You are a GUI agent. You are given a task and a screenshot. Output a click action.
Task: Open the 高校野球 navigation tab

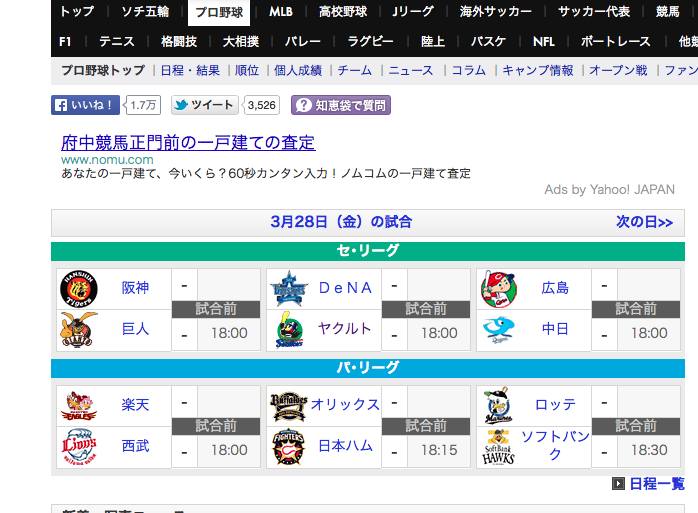[343, 12]
